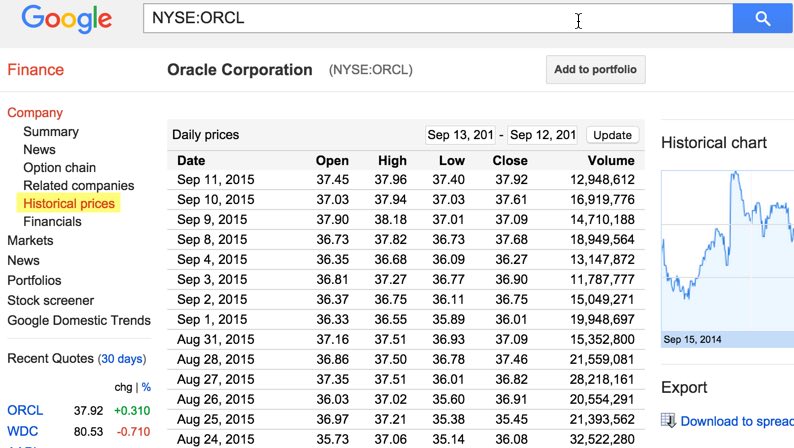Click the high price 38.18 for Sep 9
Screen dimensions: 794x448
(390, 220)
